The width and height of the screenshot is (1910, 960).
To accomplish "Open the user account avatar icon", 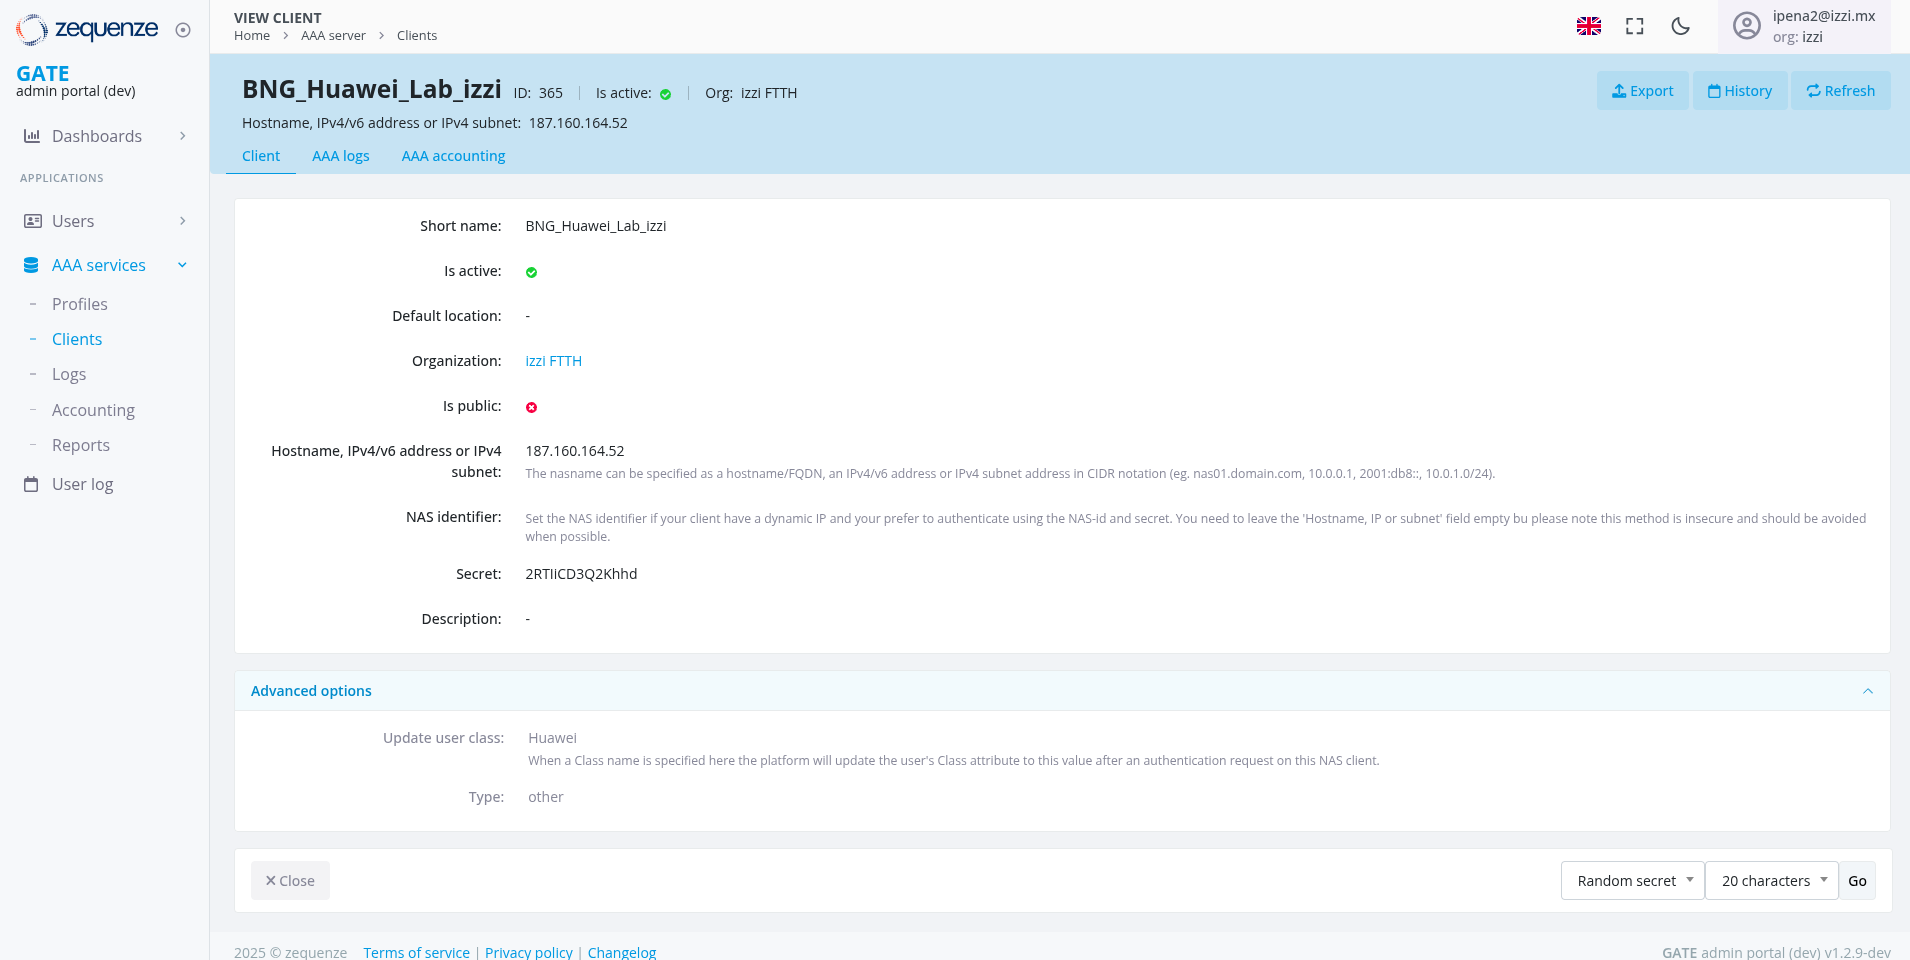I will point(1746,26).
